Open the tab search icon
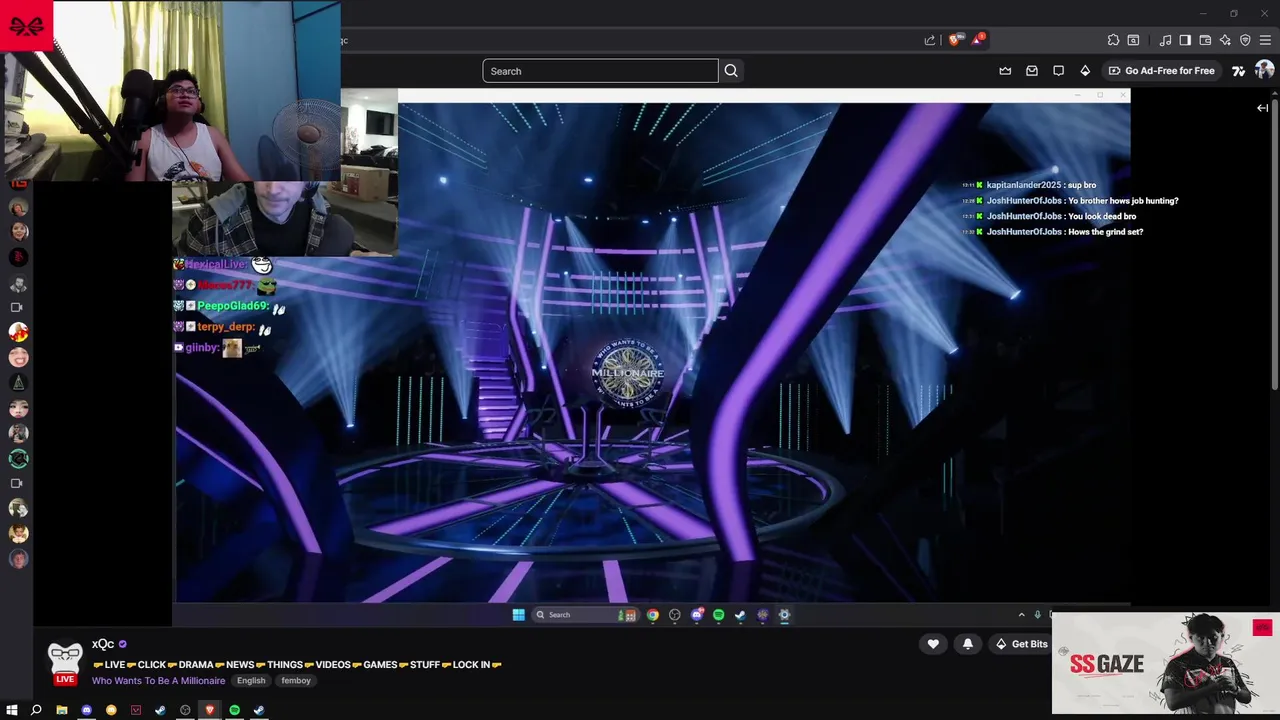Image resolution: width=1280 pixels, height=720 pixels. tap(1133, 40)
